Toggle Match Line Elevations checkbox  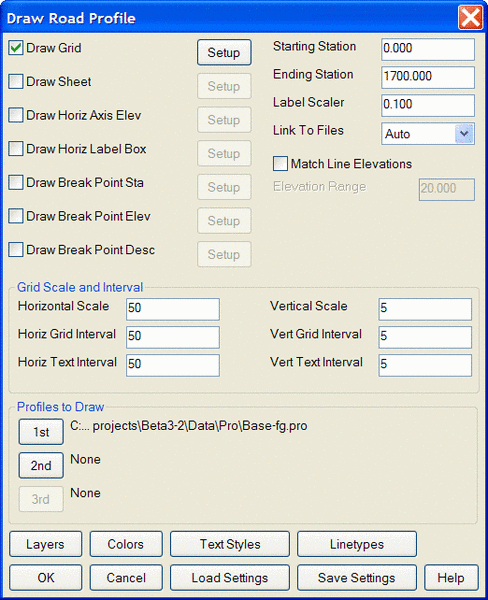click(280, 164)
